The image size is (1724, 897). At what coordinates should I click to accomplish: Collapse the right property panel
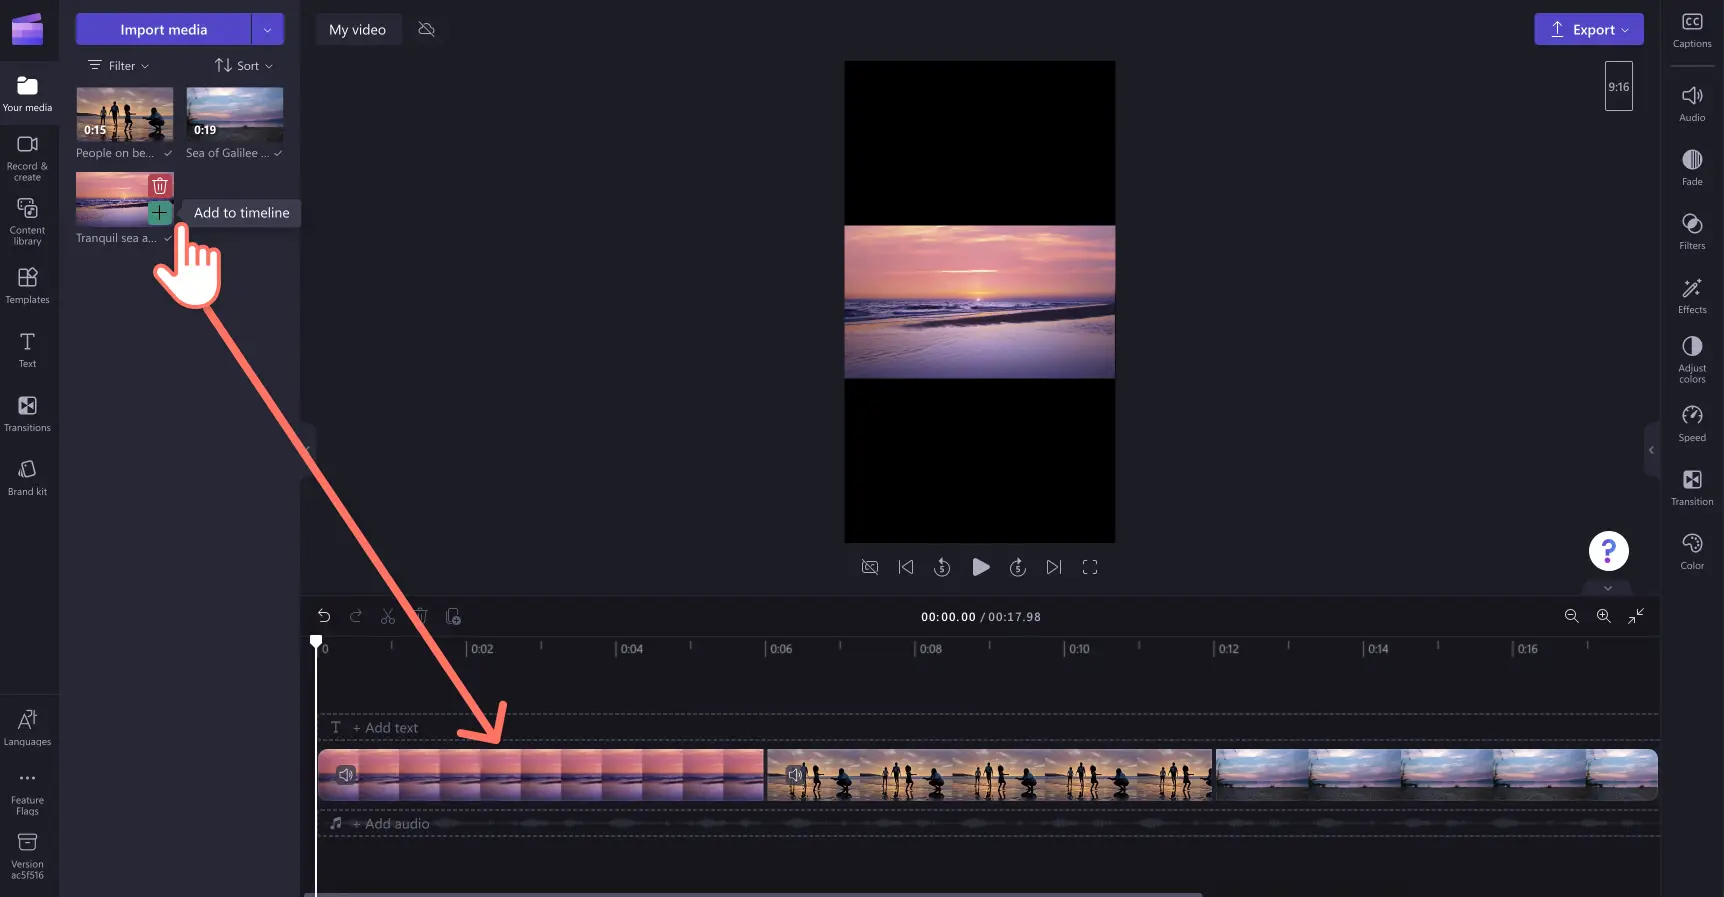click(1651, 450)
